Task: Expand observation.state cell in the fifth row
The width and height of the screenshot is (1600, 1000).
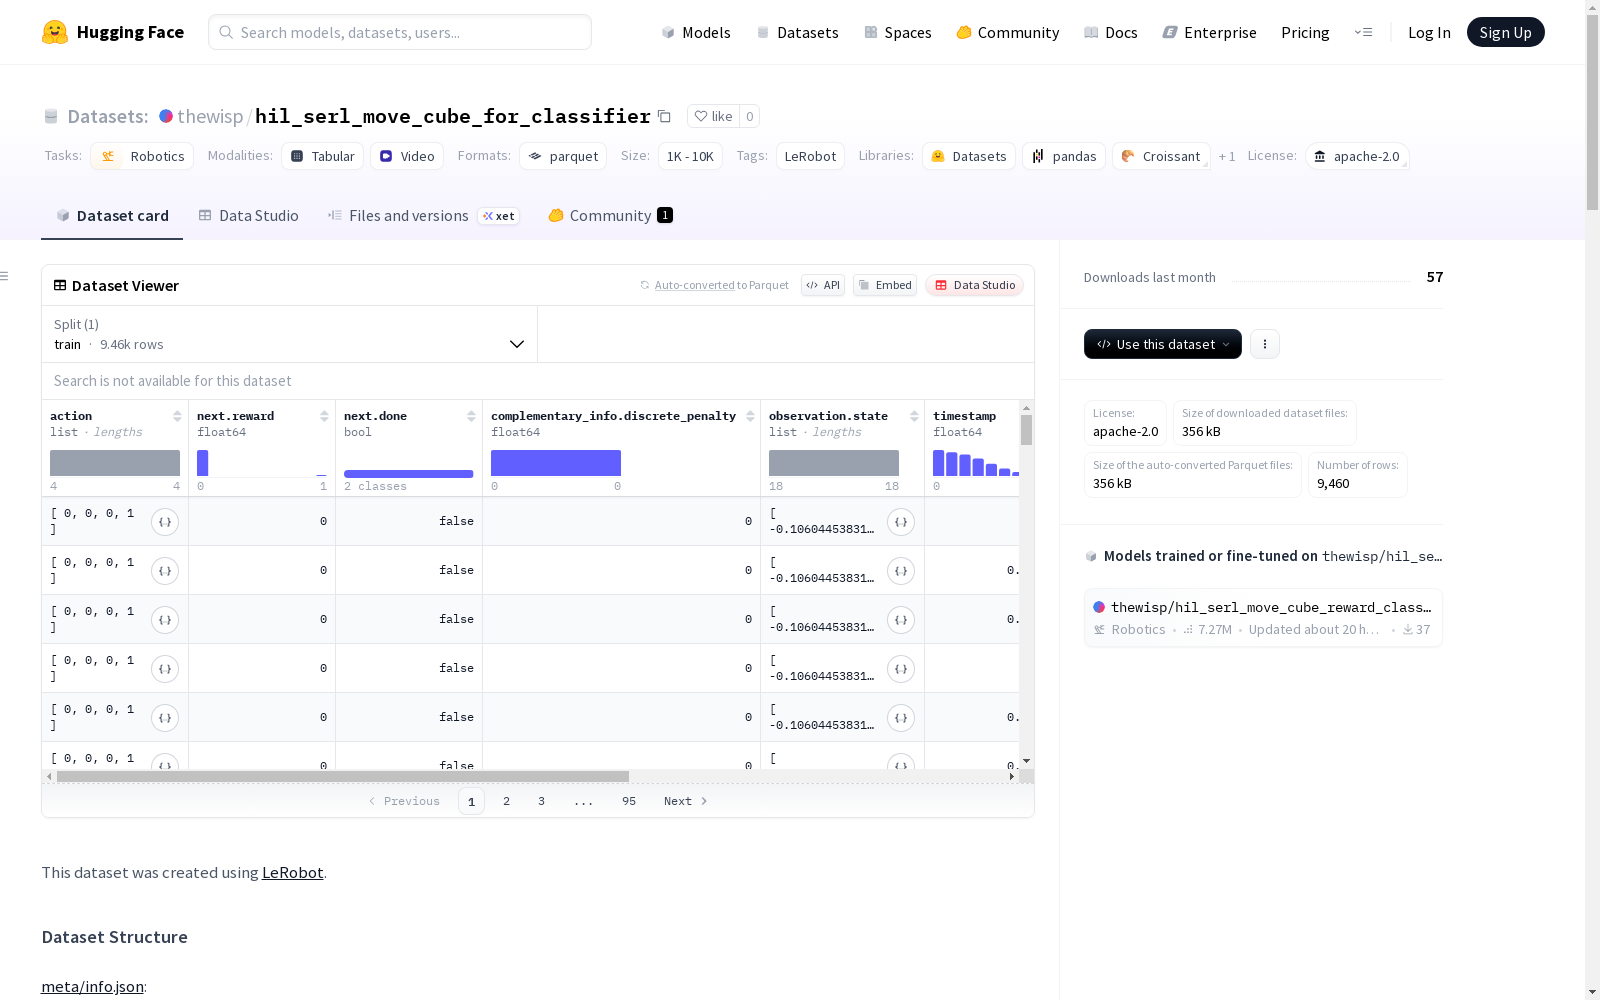Action: pos(901,718)
